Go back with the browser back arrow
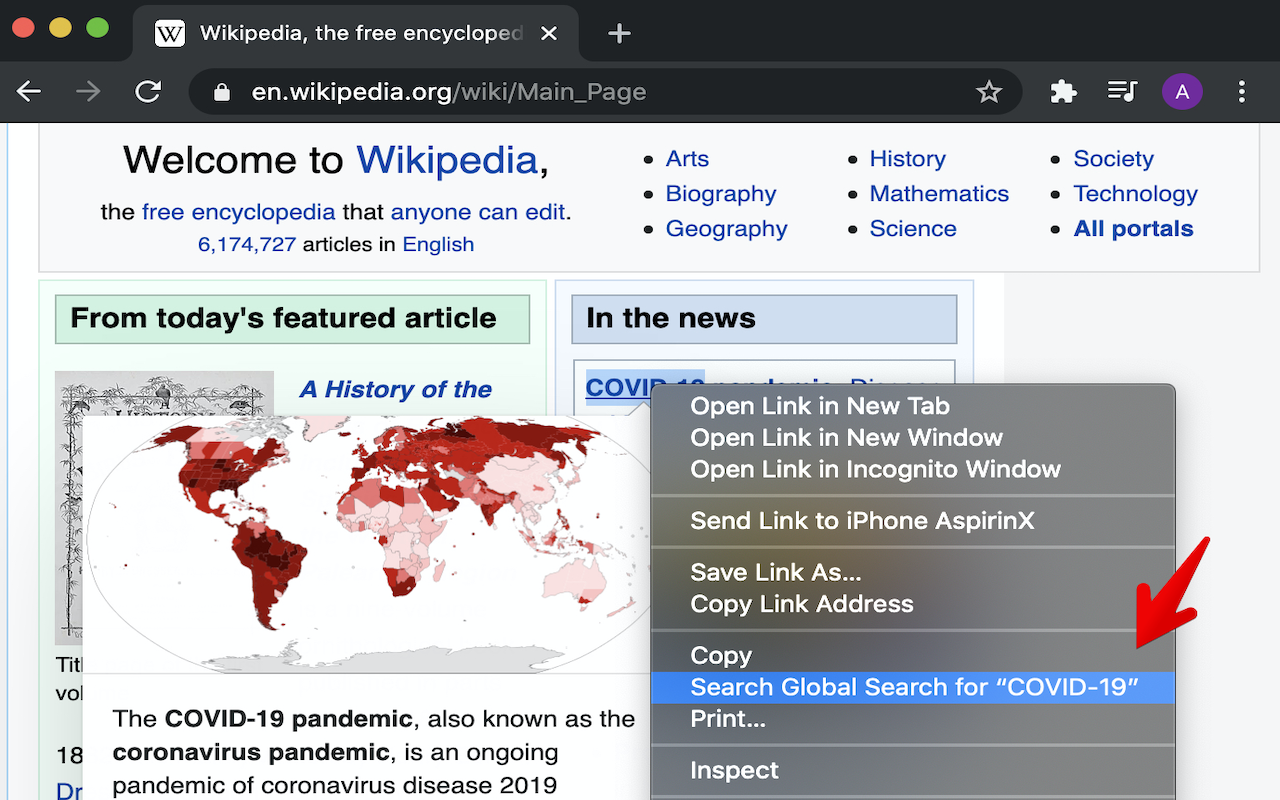The image size is (1280, 800). pyautogui.click(x=29, y=92)
